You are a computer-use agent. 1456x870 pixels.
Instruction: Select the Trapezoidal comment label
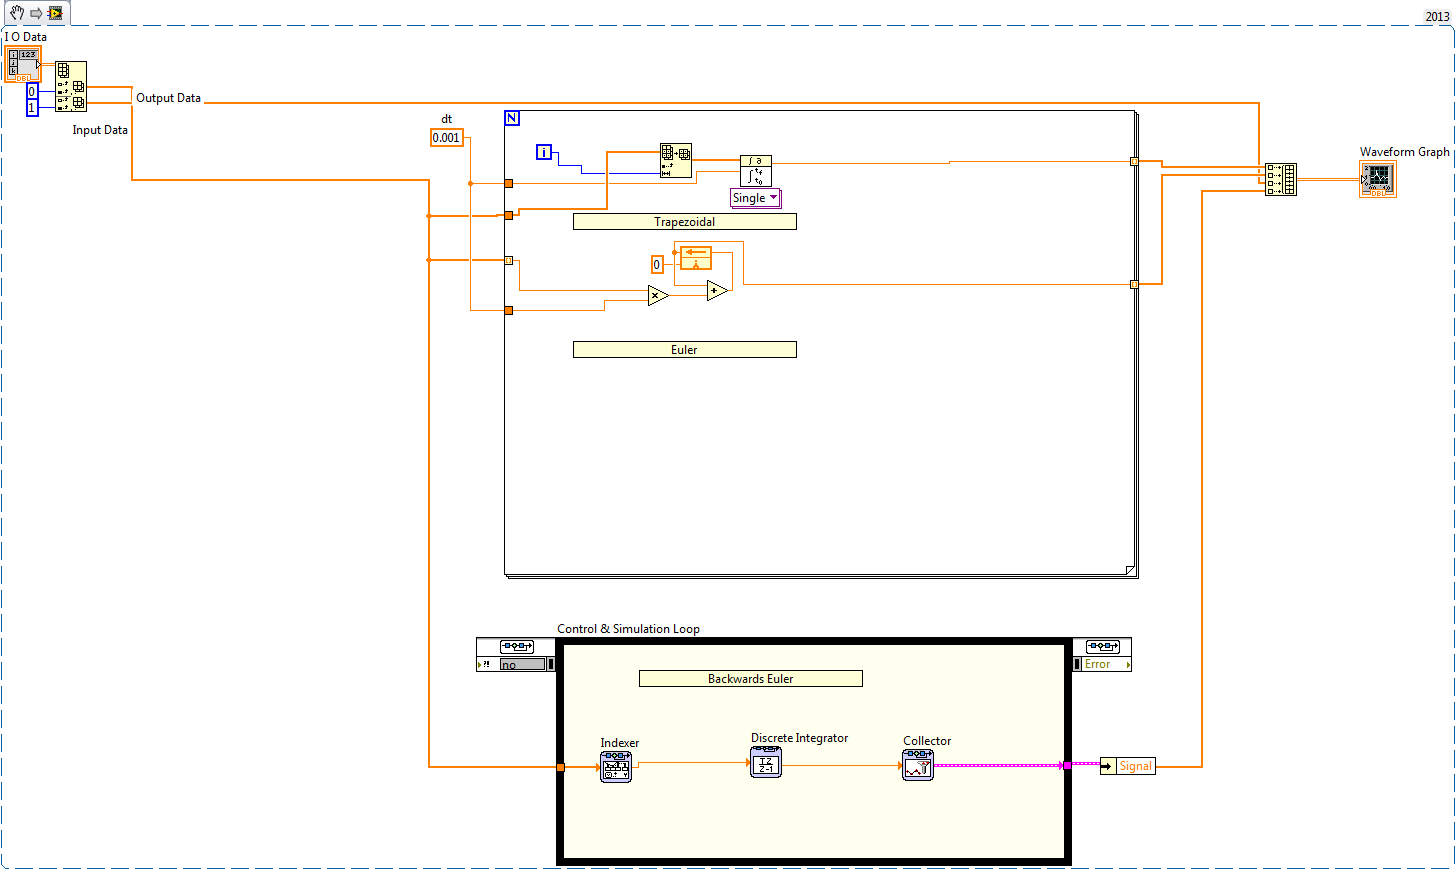point(685,222)
